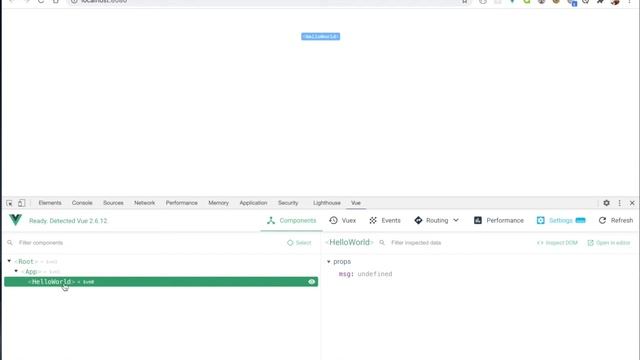This screenshot has height=360, width=640.
Task: Select the App component row
Action: click(161, 271)
